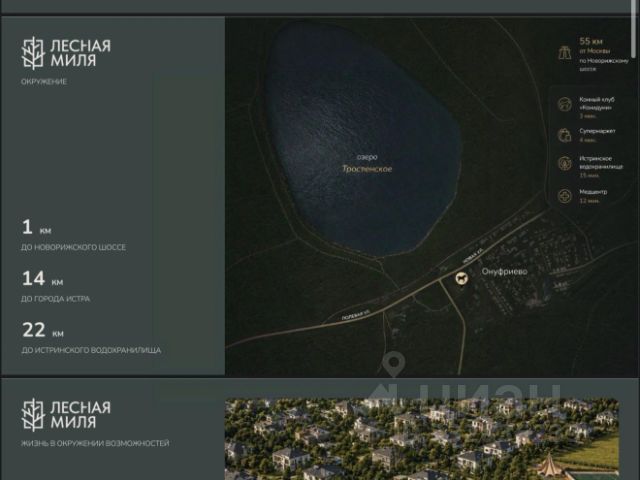
Task: Click the leaf emblem above ОКРУЖЕНИЕ
Action: [32, 53]
